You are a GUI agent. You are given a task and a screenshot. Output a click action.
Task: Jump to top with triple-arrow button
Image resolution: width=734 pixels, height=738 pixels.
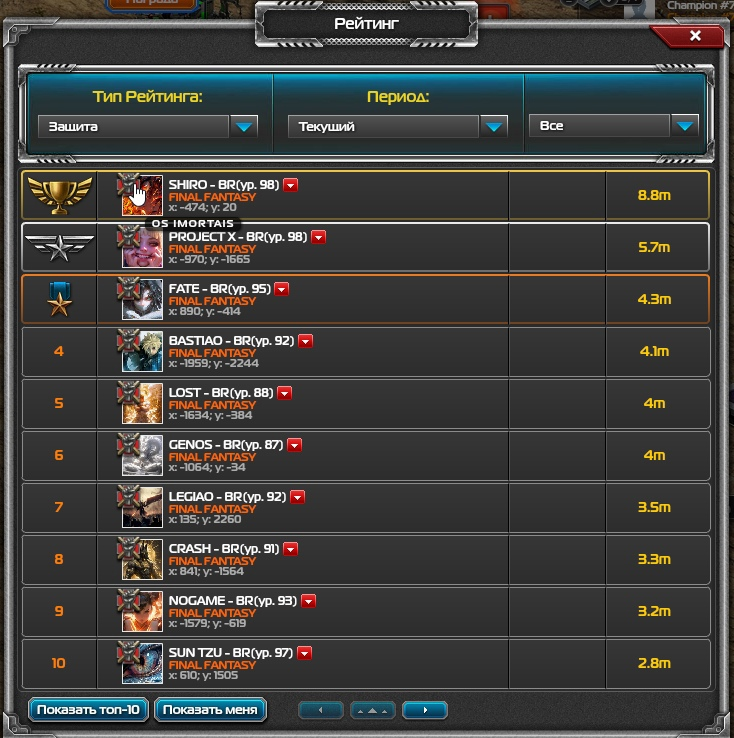[373, 710]
